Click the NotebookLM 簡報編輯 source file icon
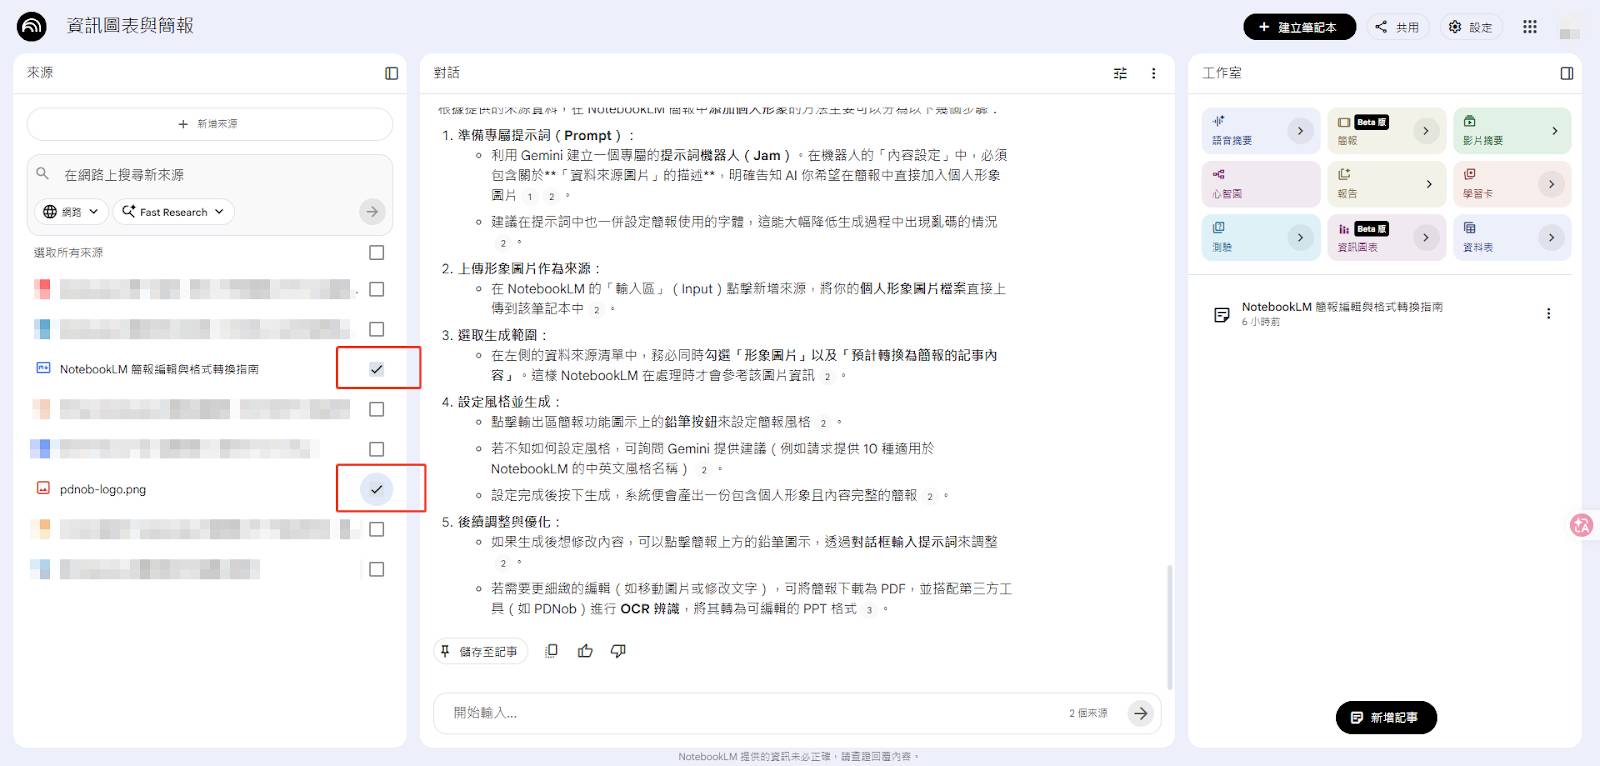Image resolution: width=1600 pixels, height=766 pixels. click(x=43, y=368)
